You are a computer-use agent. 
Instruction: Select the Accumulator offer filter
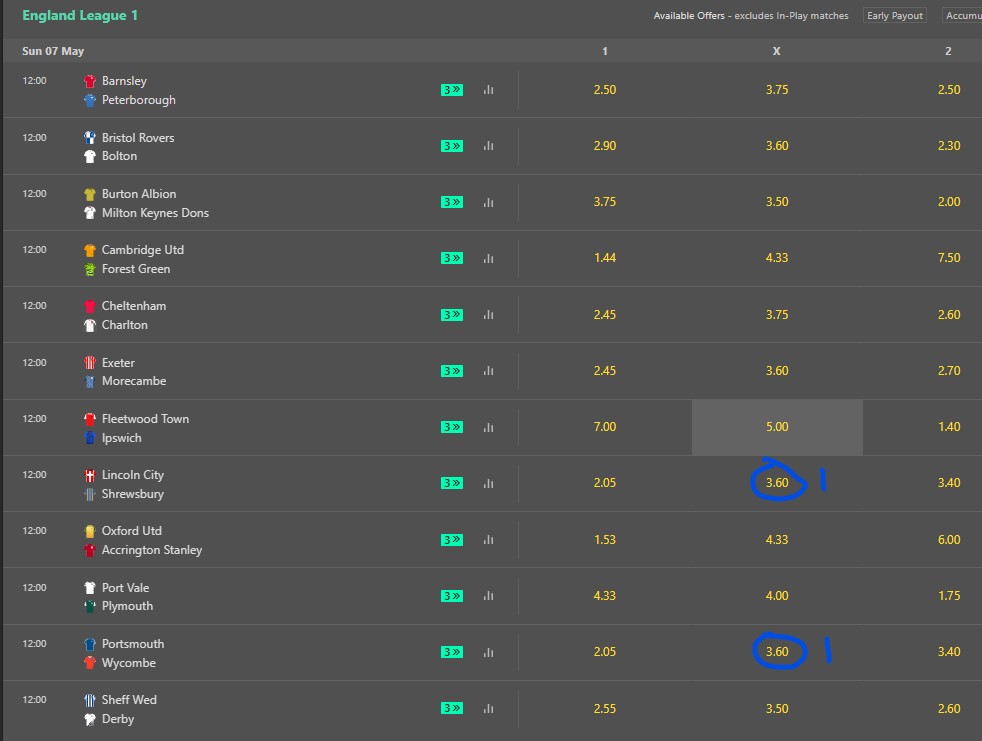coord(962,16)
